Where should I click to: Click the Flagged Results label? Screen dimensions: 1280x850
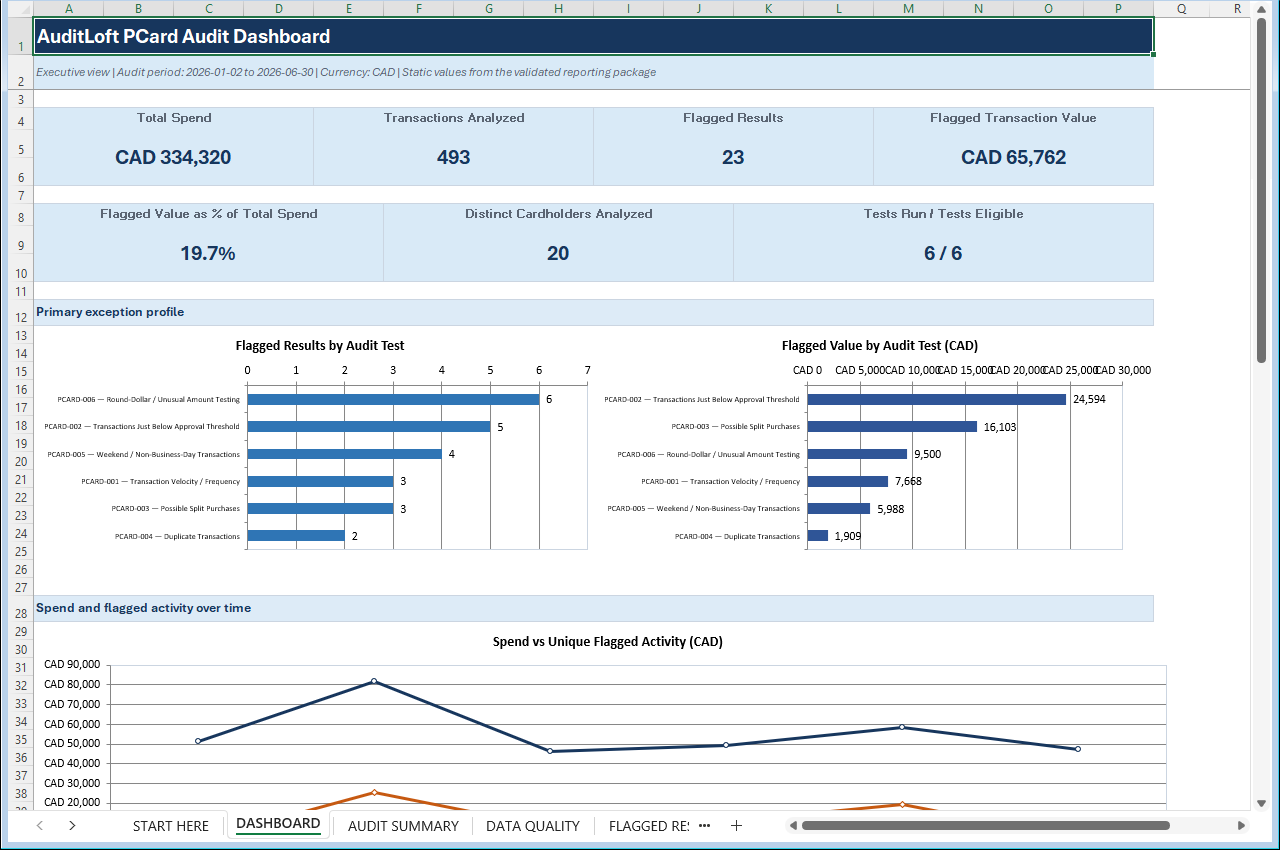pos(733,118)
